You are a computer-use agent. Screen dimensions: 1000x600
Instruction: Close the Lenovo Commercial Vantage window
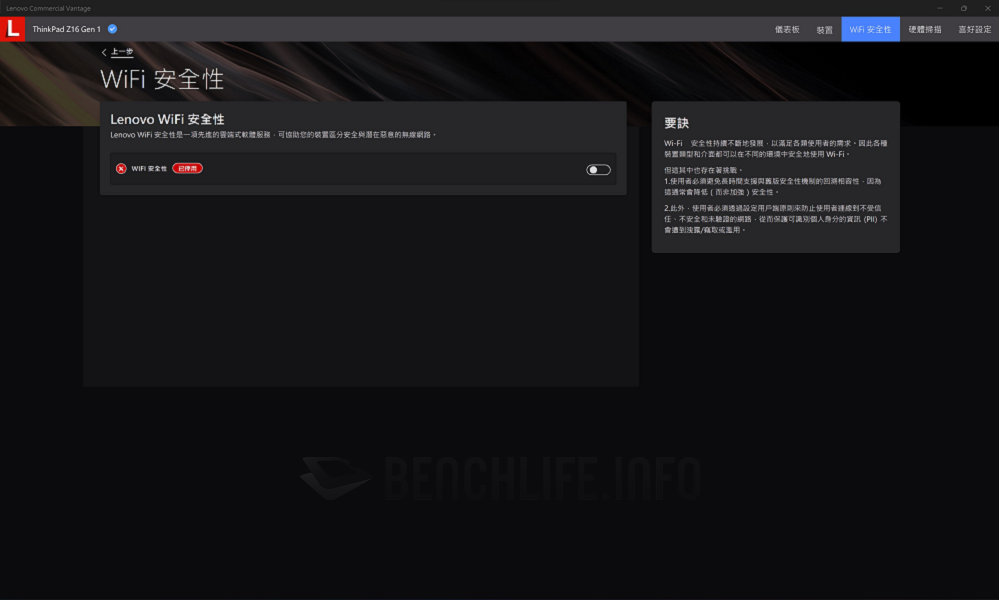tap(986, 8)
